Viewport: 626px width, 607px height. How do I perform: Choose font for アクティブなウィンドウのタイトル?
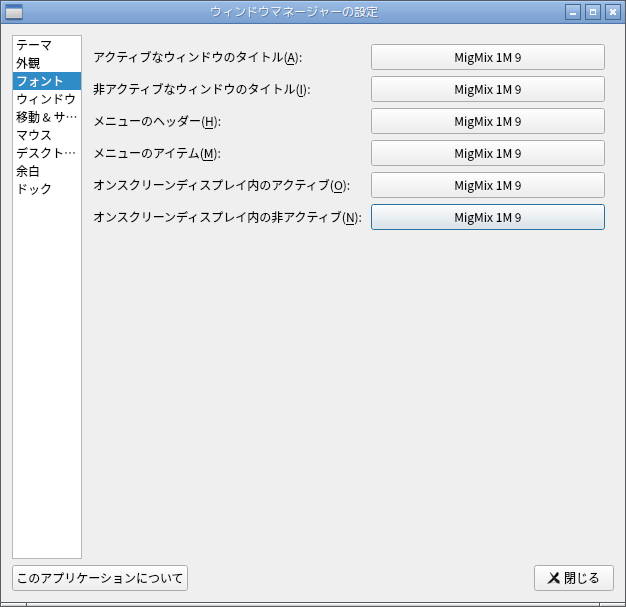tap(487, 57)
